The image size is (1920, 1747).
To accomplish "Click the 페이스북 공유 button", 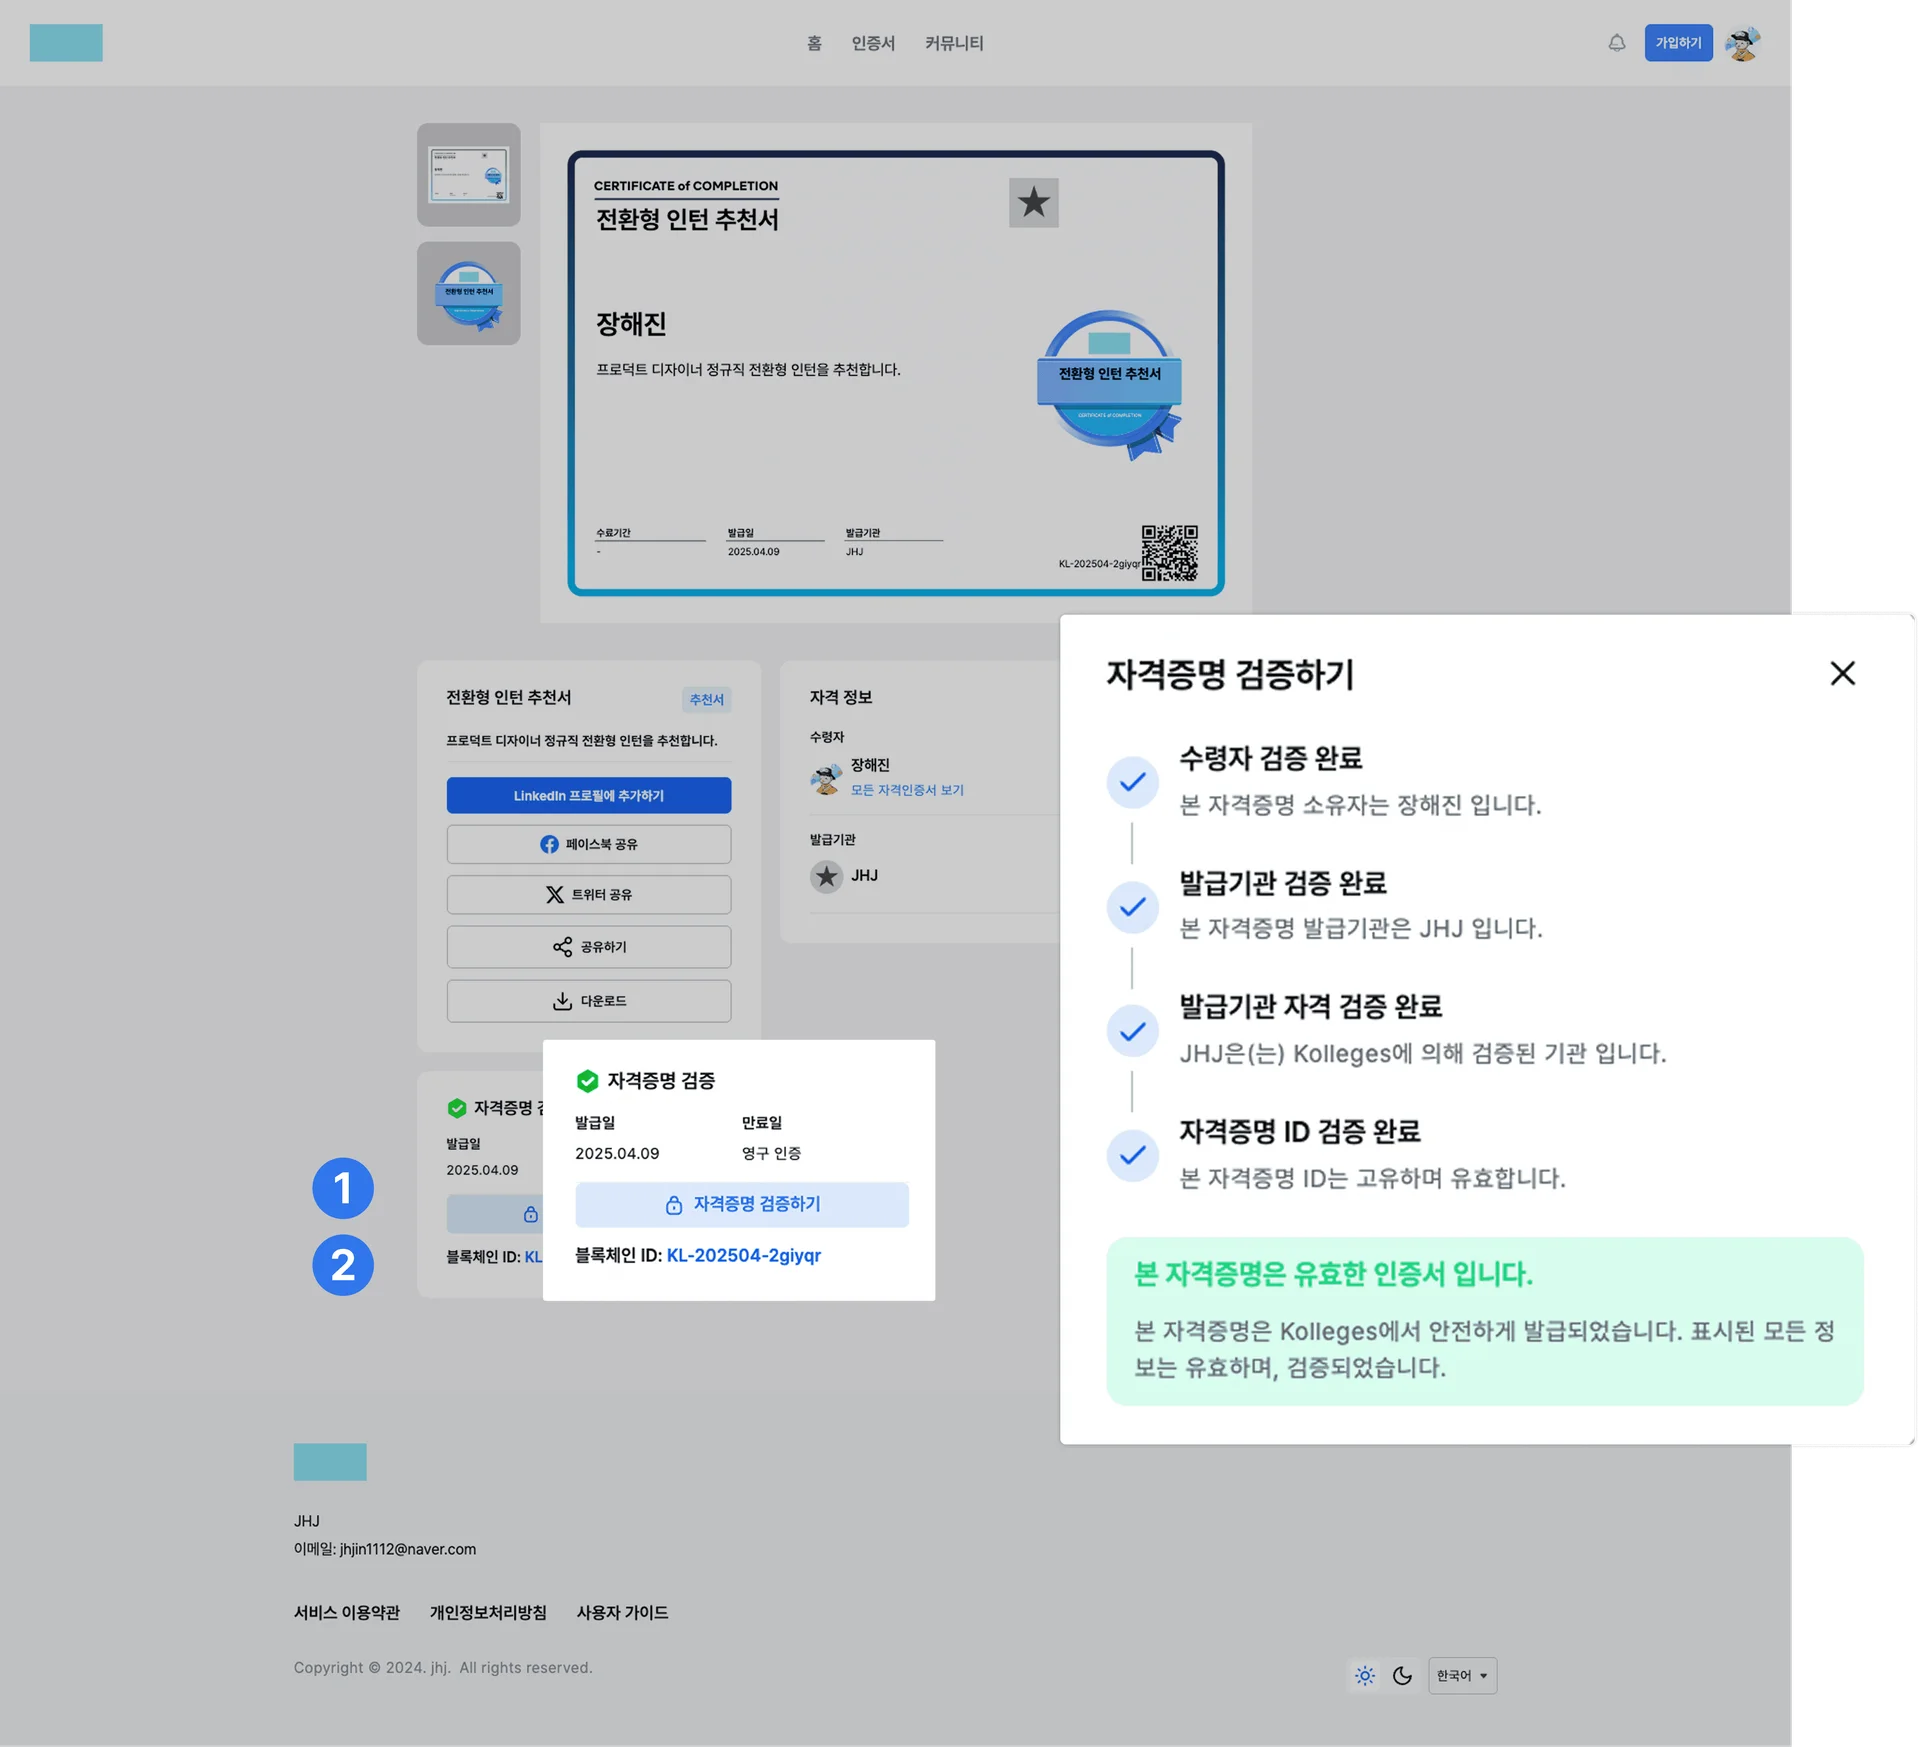I will point(588,844).
